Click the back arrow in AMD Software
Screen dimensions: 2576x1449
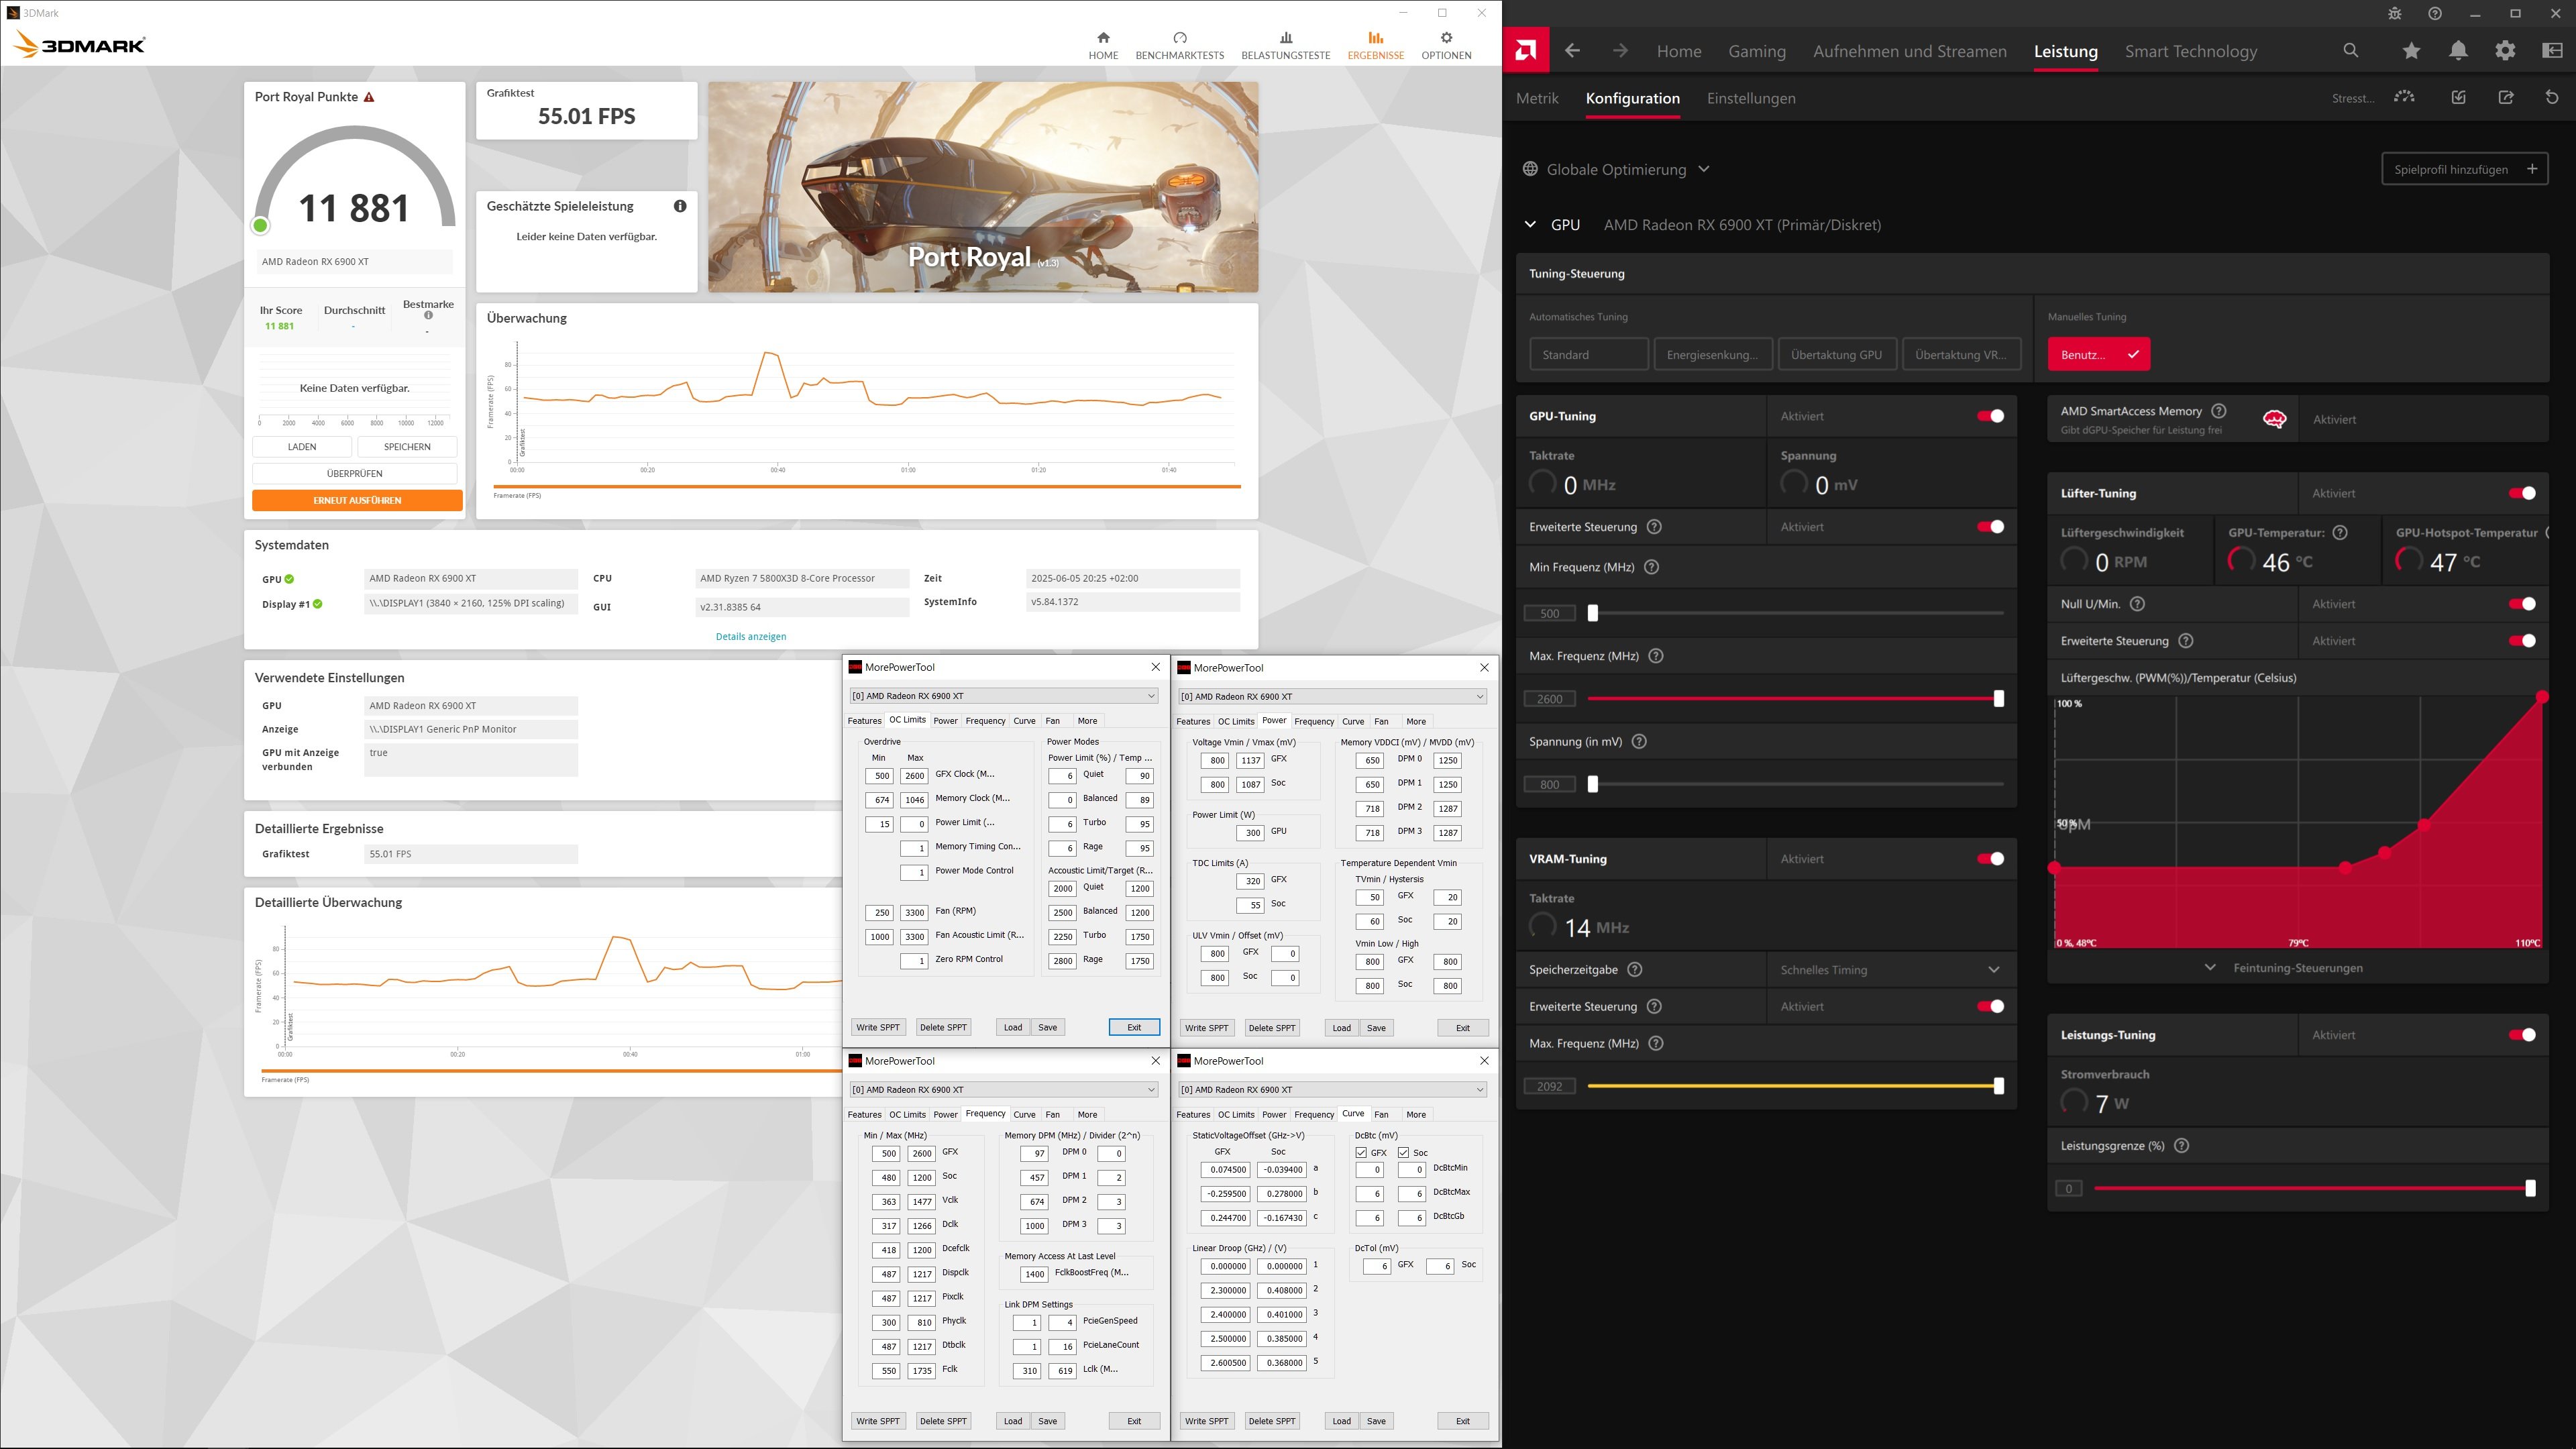coord(1573,51)
